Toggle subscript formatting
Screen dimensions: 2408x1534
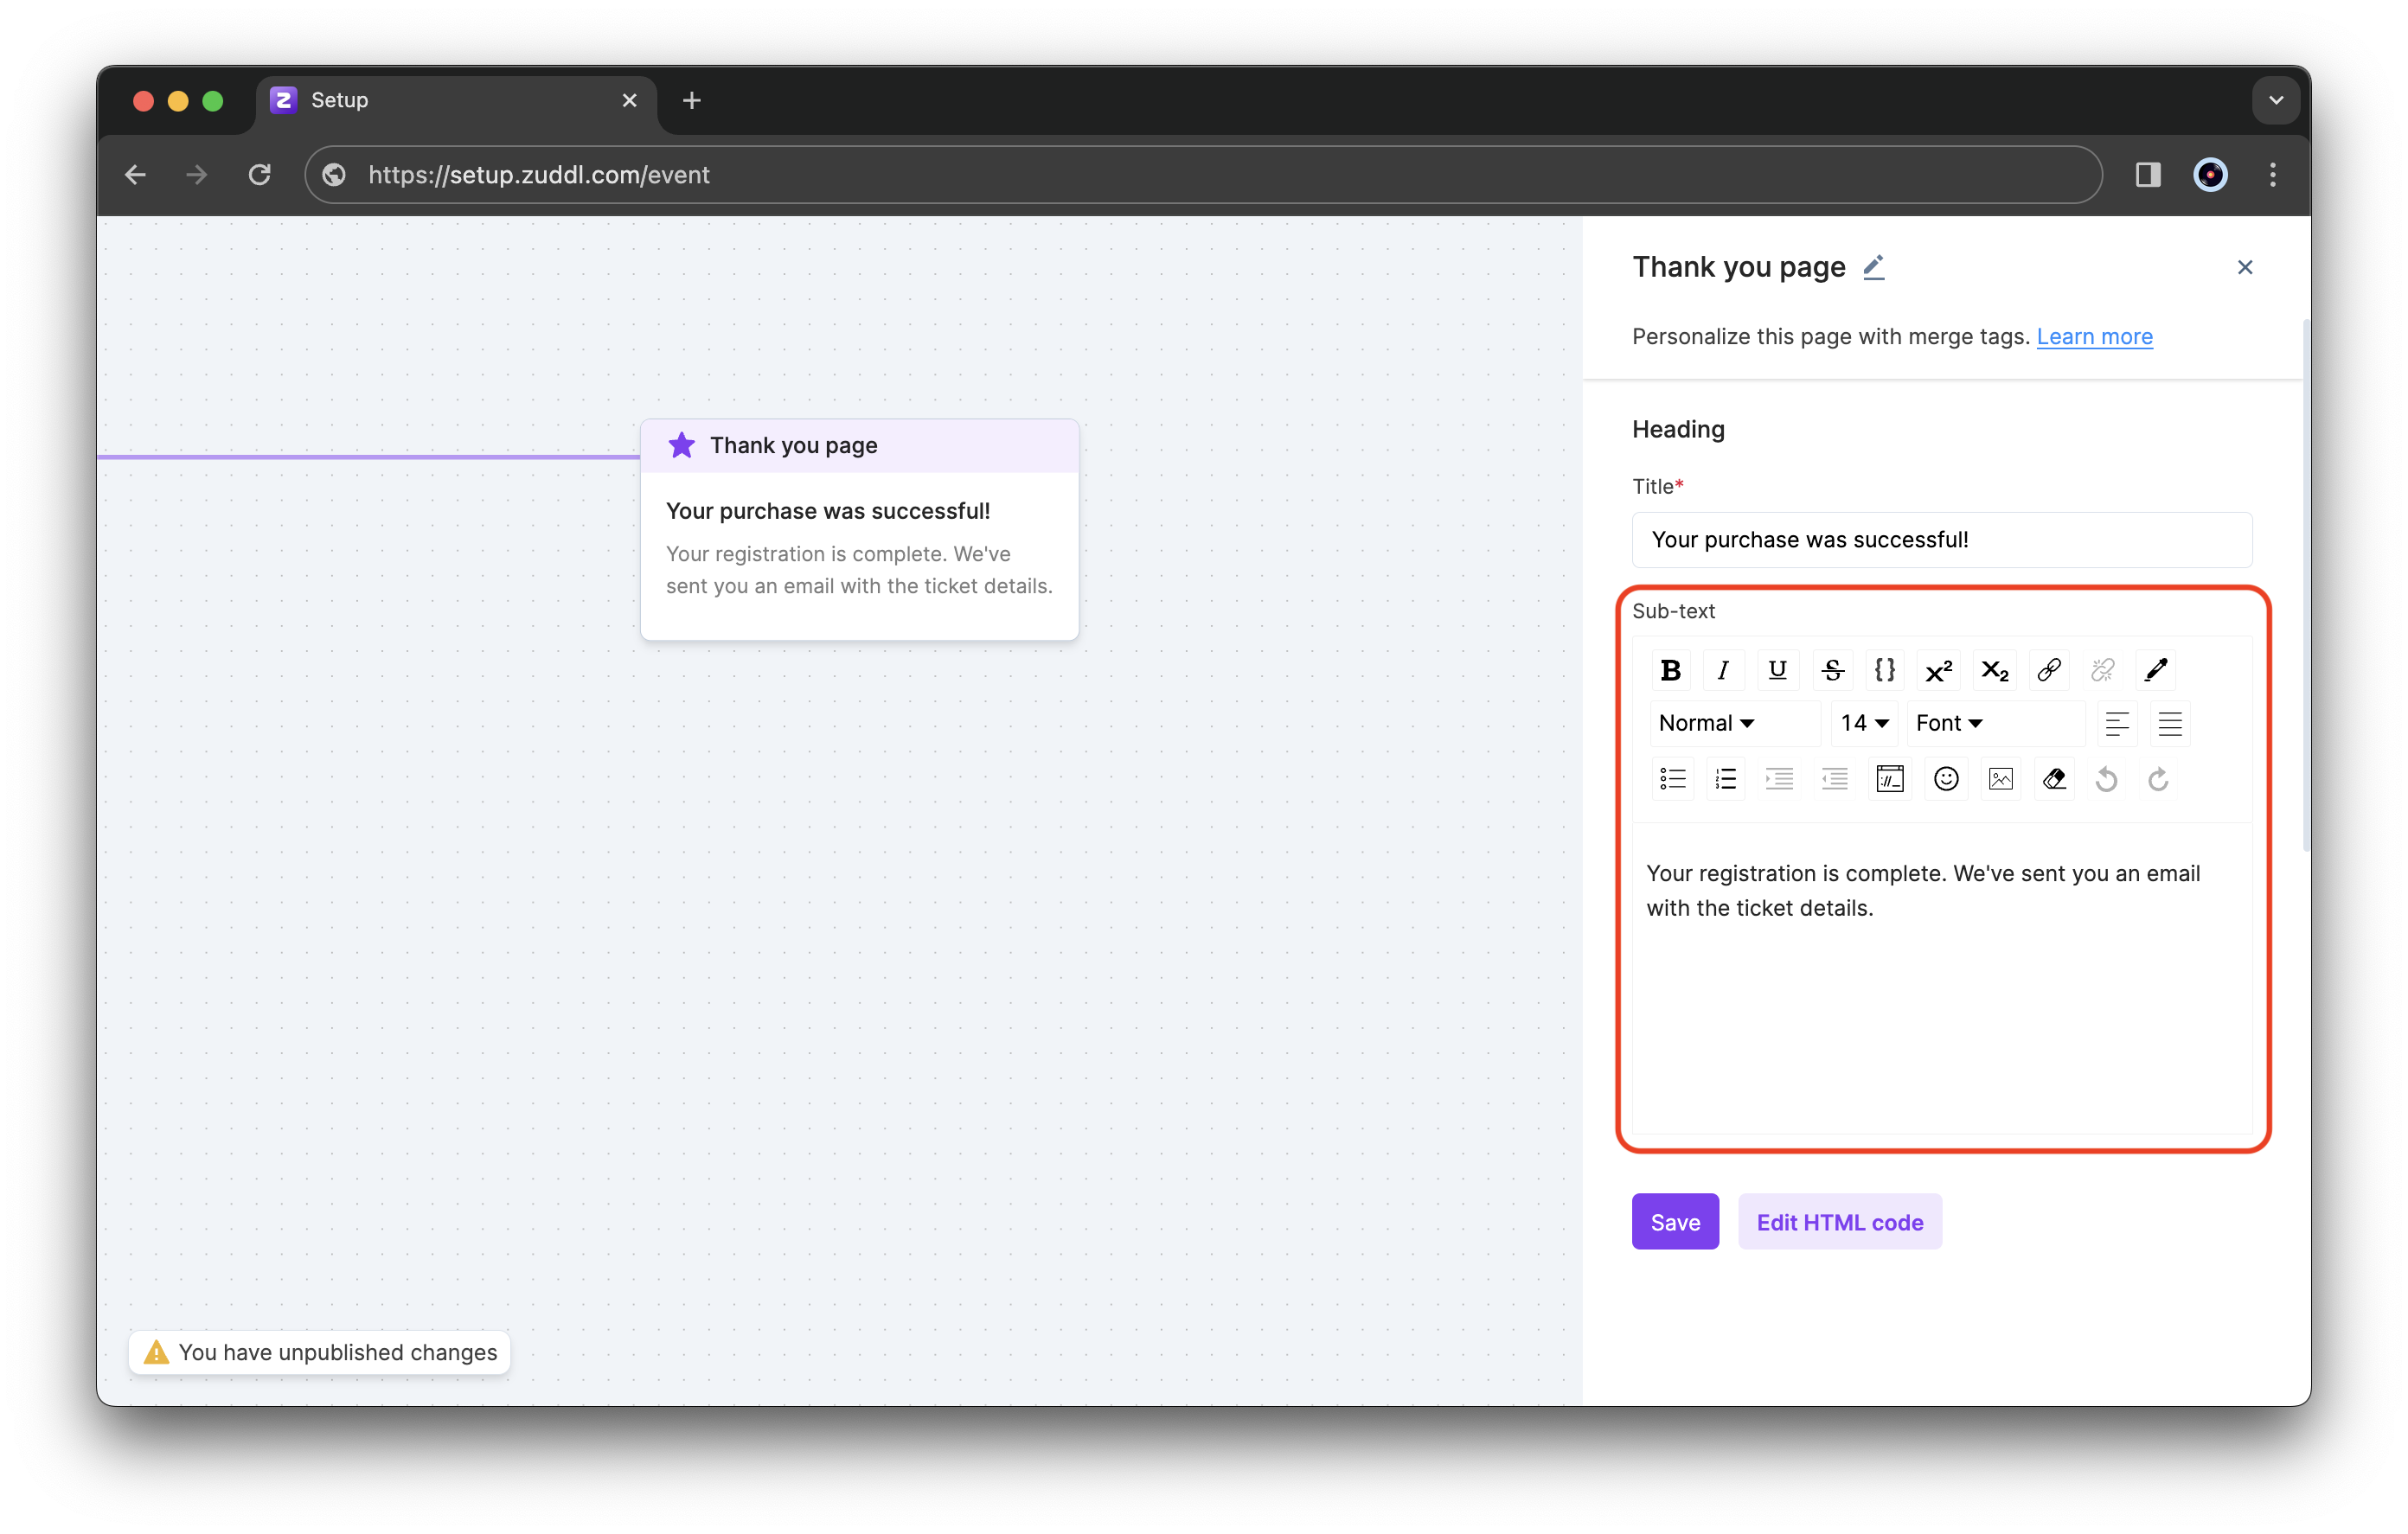tap(1994, 668)
